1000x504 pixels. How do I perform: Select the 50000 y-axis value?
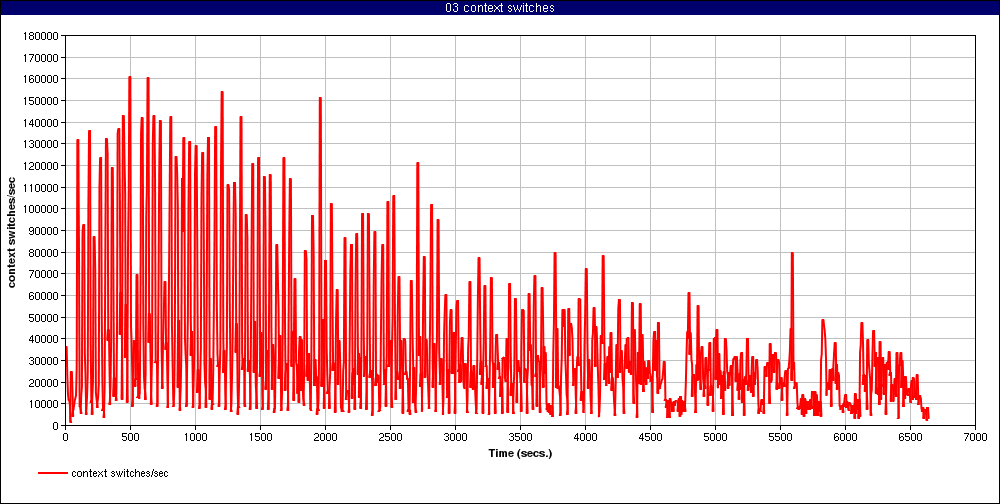(x=43, y=317)
